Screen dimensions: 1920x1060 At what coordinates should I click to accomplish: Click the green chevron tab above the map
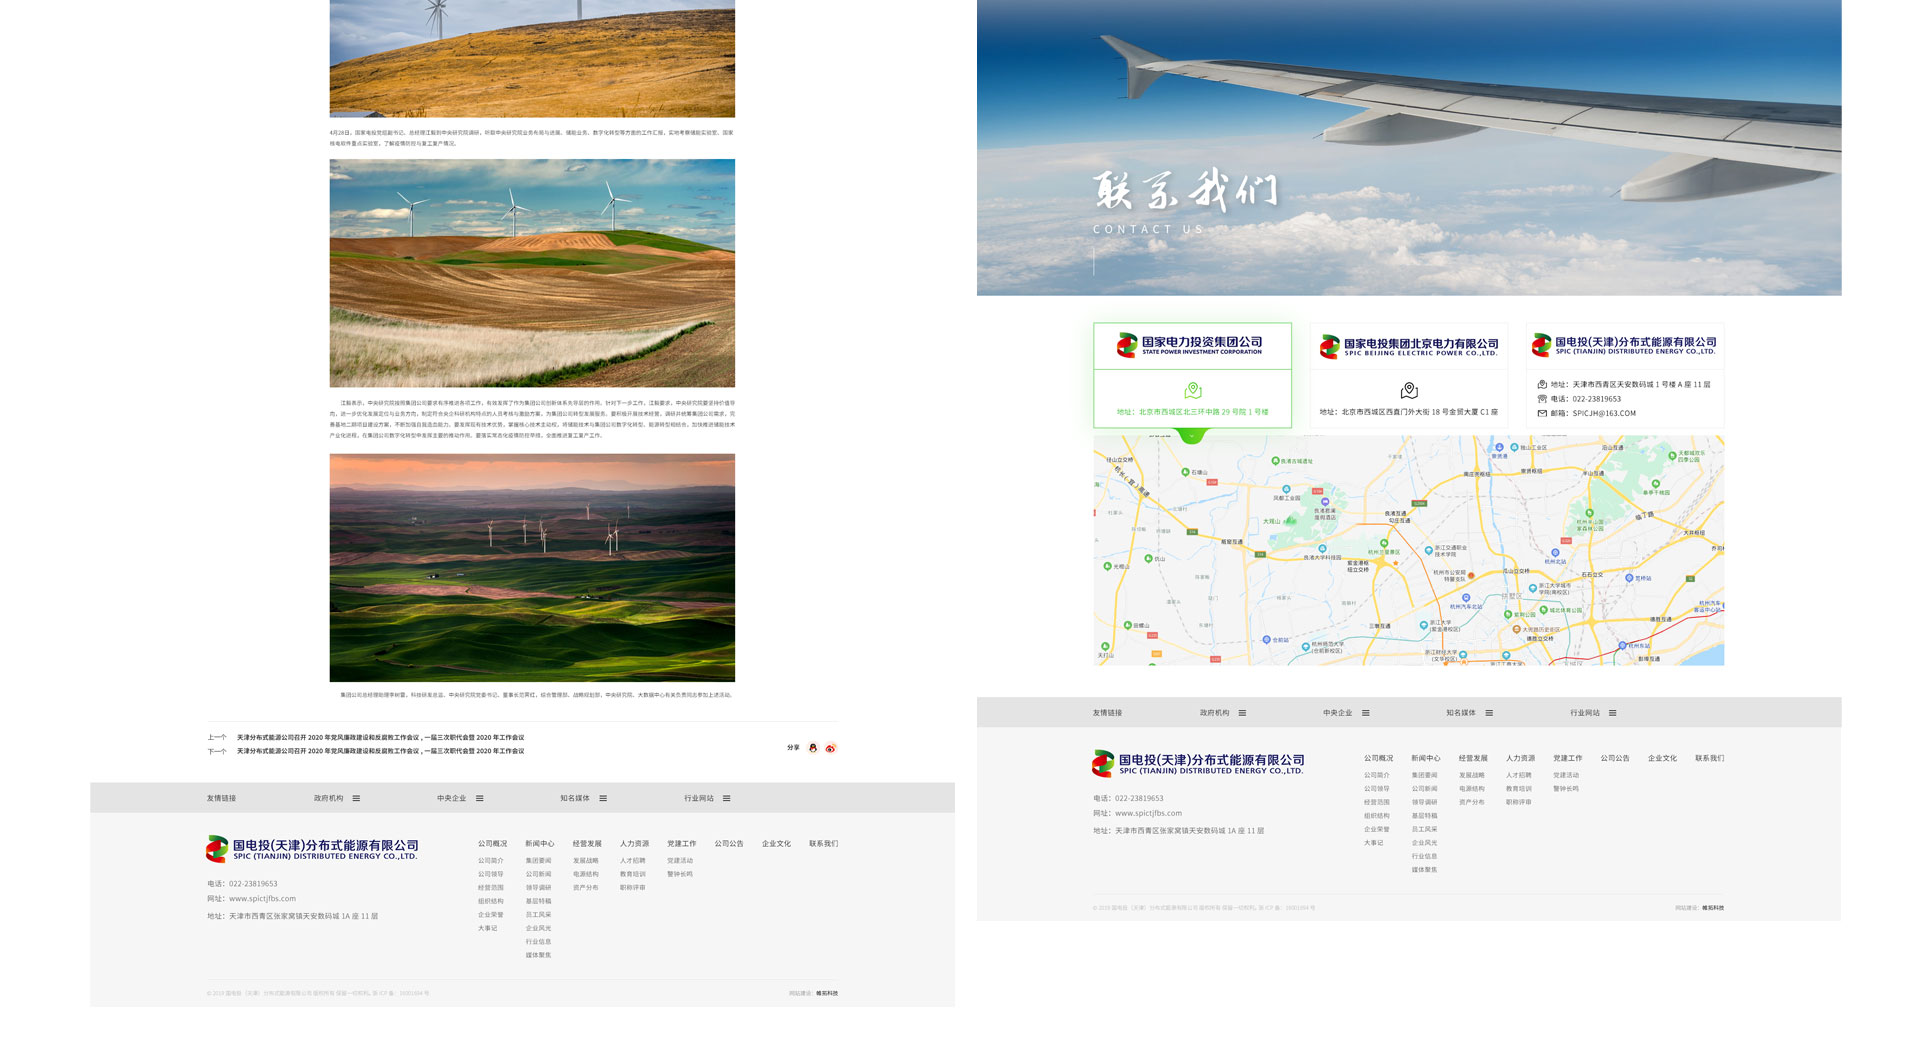click(x=1192, y=435)
